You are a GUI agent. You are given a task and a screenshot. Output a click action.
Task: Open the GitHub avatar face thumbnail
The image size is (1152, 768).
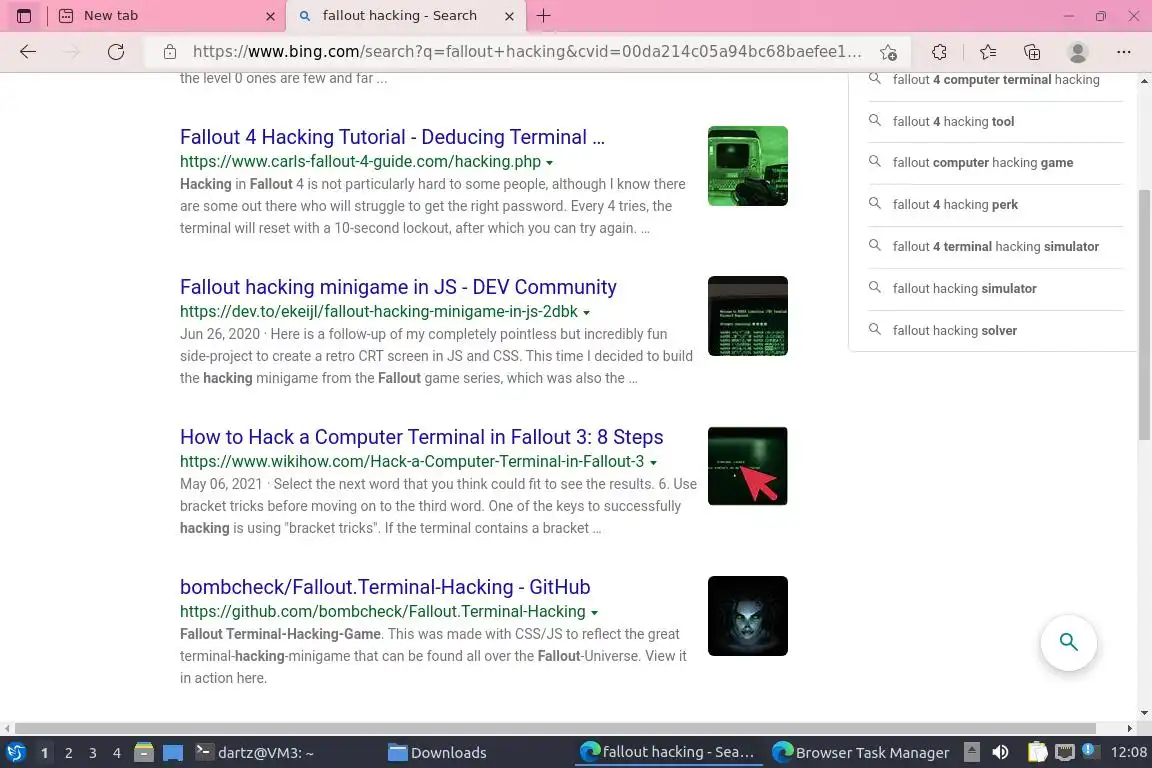click(747, 616)
